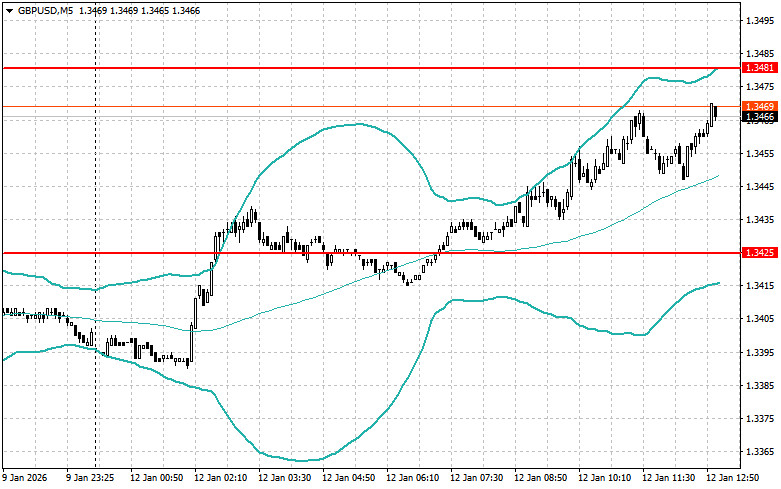
Task: Select the dashed vertical period separator line
Action: [x=96, y=237]
